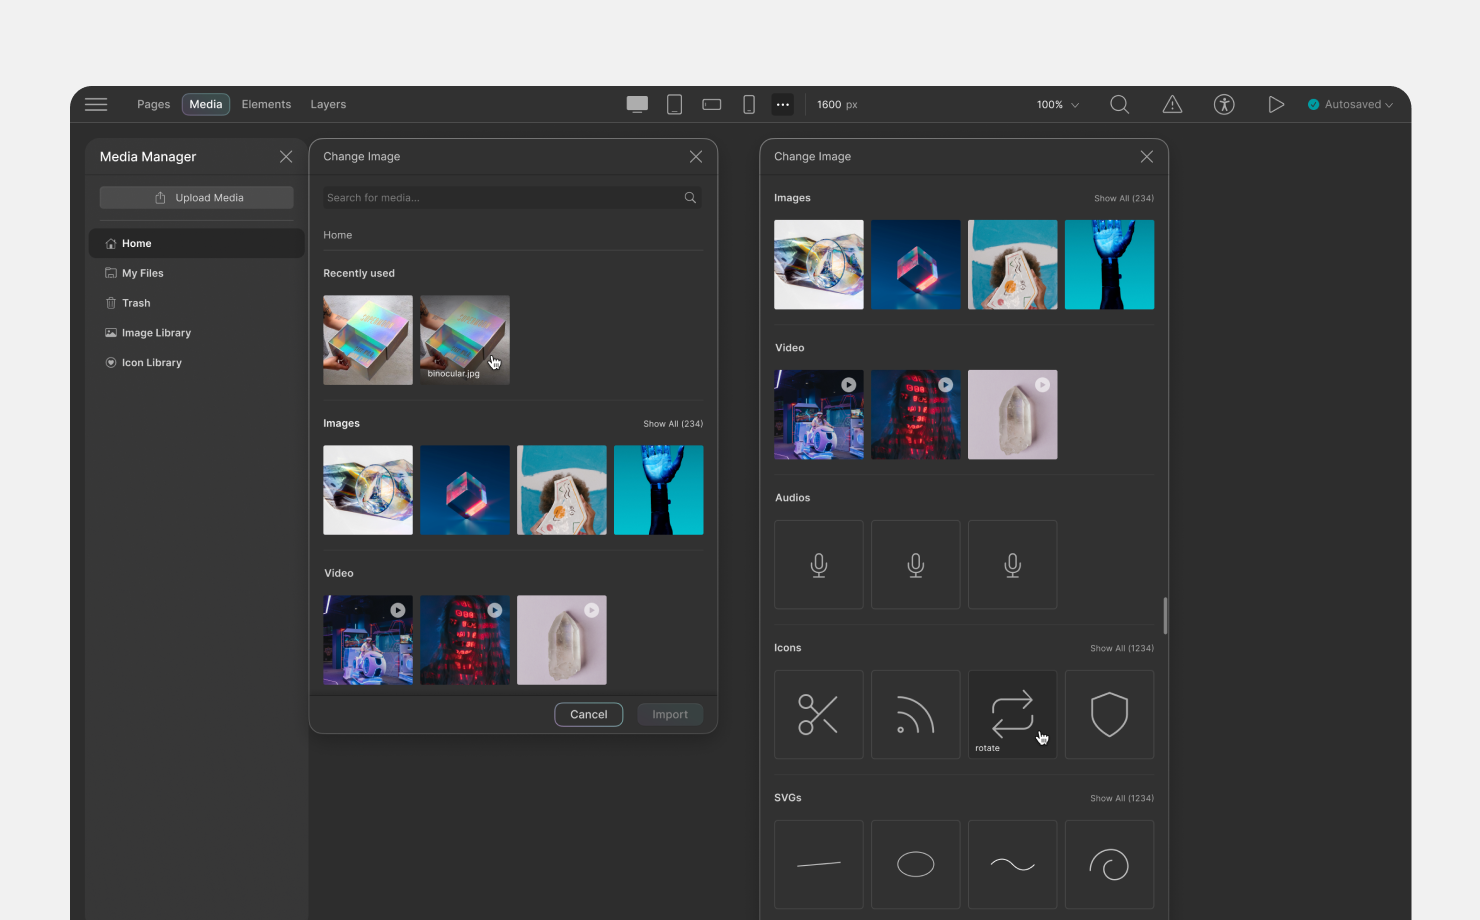Click the Cancel button
1480x920 pixels.
tap(589, 714)
